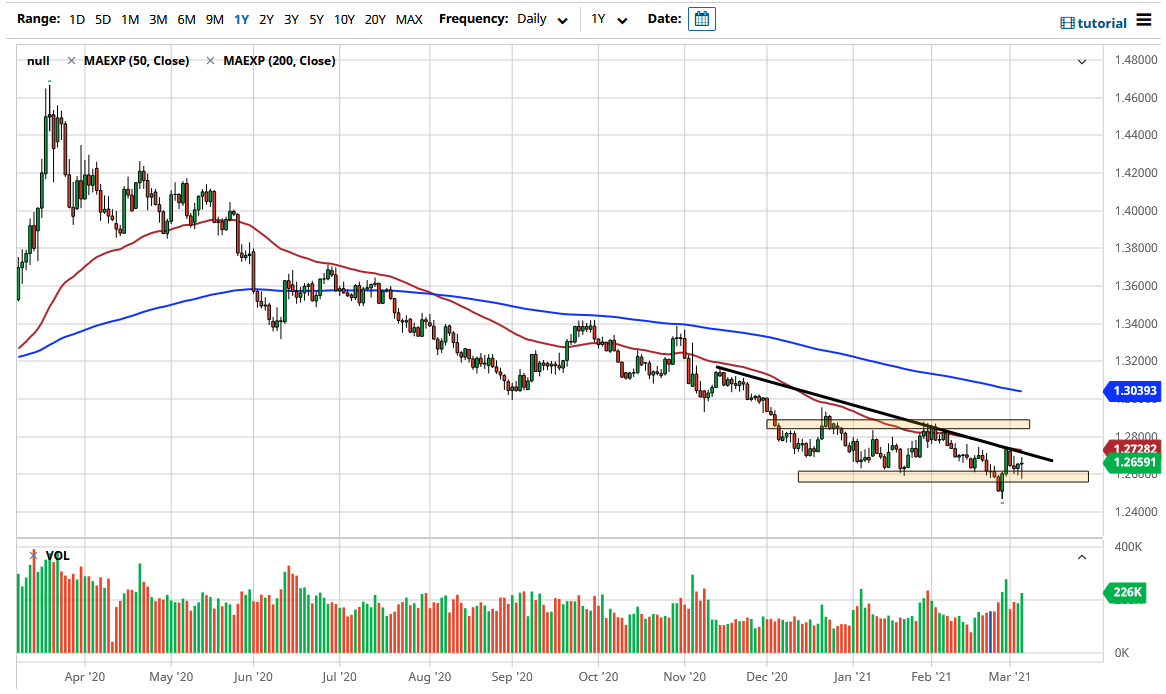Open the hamburger menu icon
Image resolution: width=1166 pixels, height=694 pixels.
pyautogui.click(x=1145, y=21)
